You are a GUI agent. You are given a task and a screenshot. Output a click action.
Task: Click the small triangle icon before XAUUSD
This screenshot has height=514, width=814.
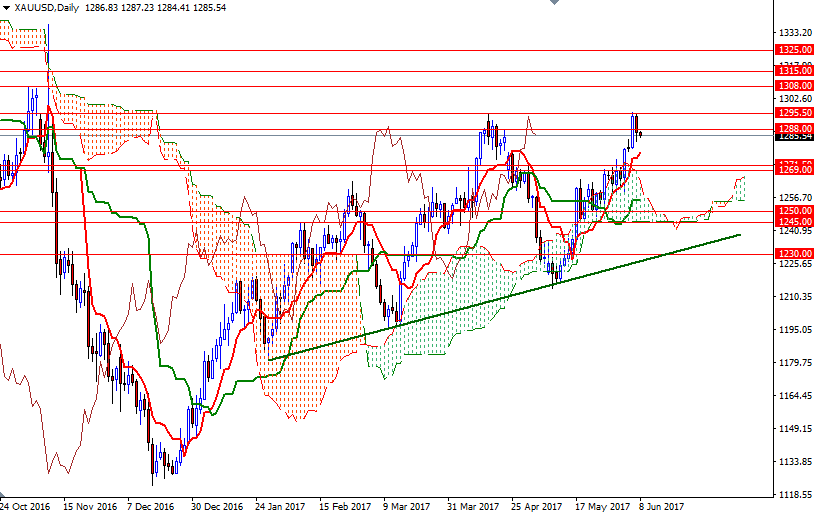[x=6, y=7]
